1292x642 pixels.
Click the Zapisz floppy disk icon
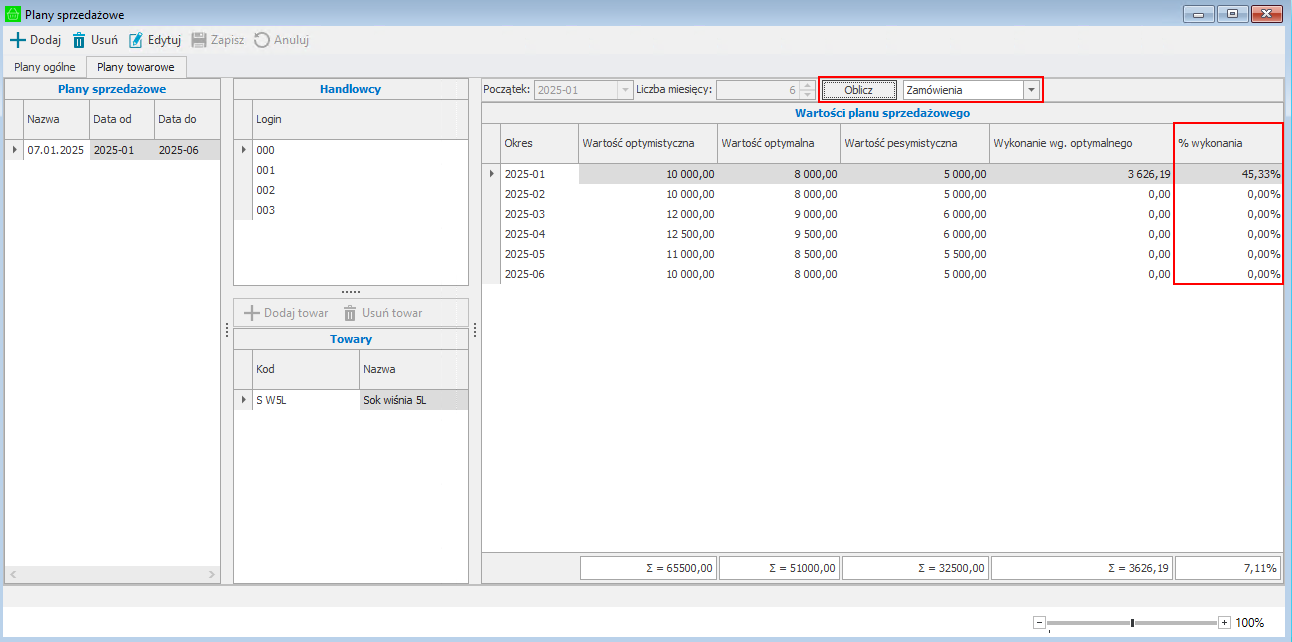pos(199,40)
